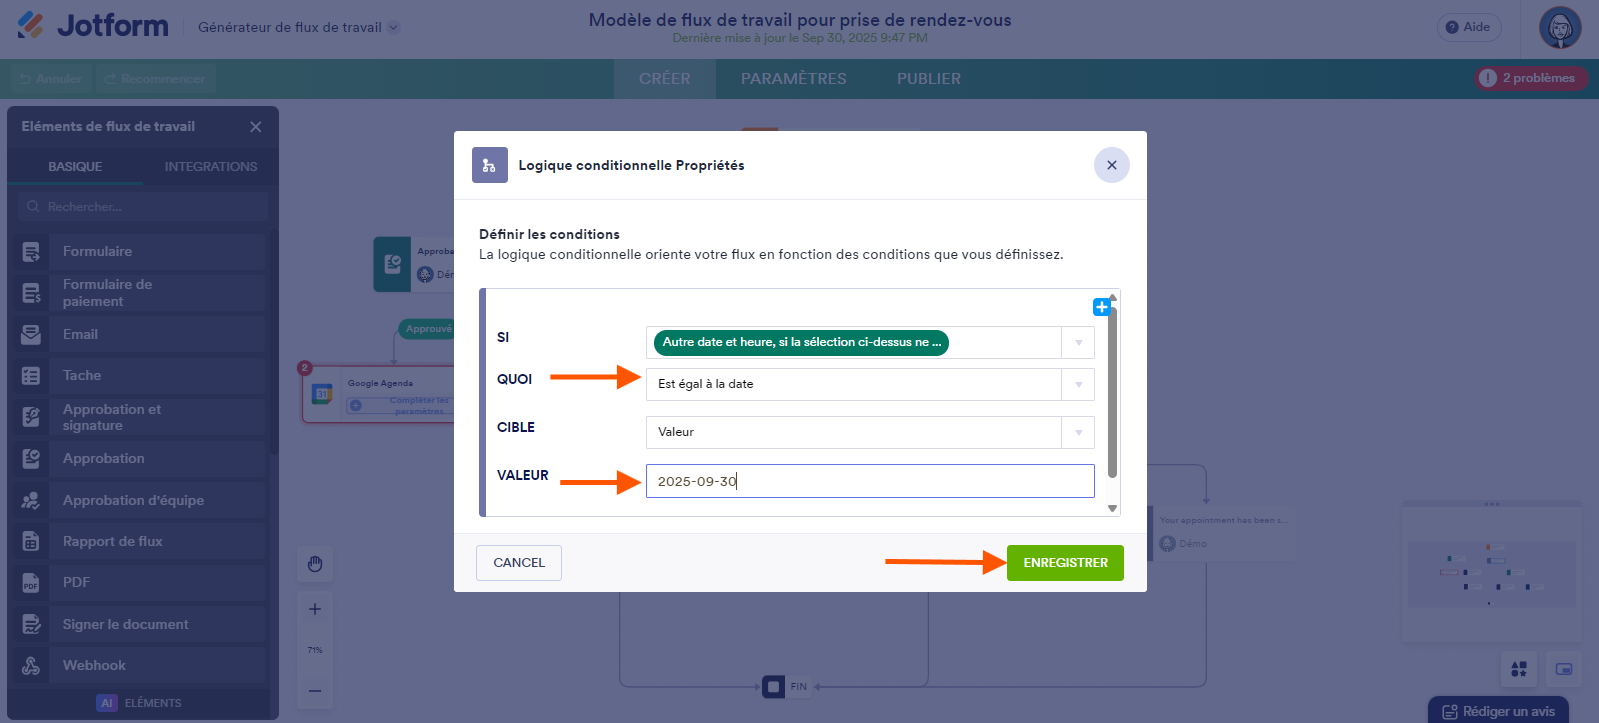Screen dimensions: 1599x723
Task: Go to the PUBLIER tab
Action: pyautogui.click(x=928, y=79)
